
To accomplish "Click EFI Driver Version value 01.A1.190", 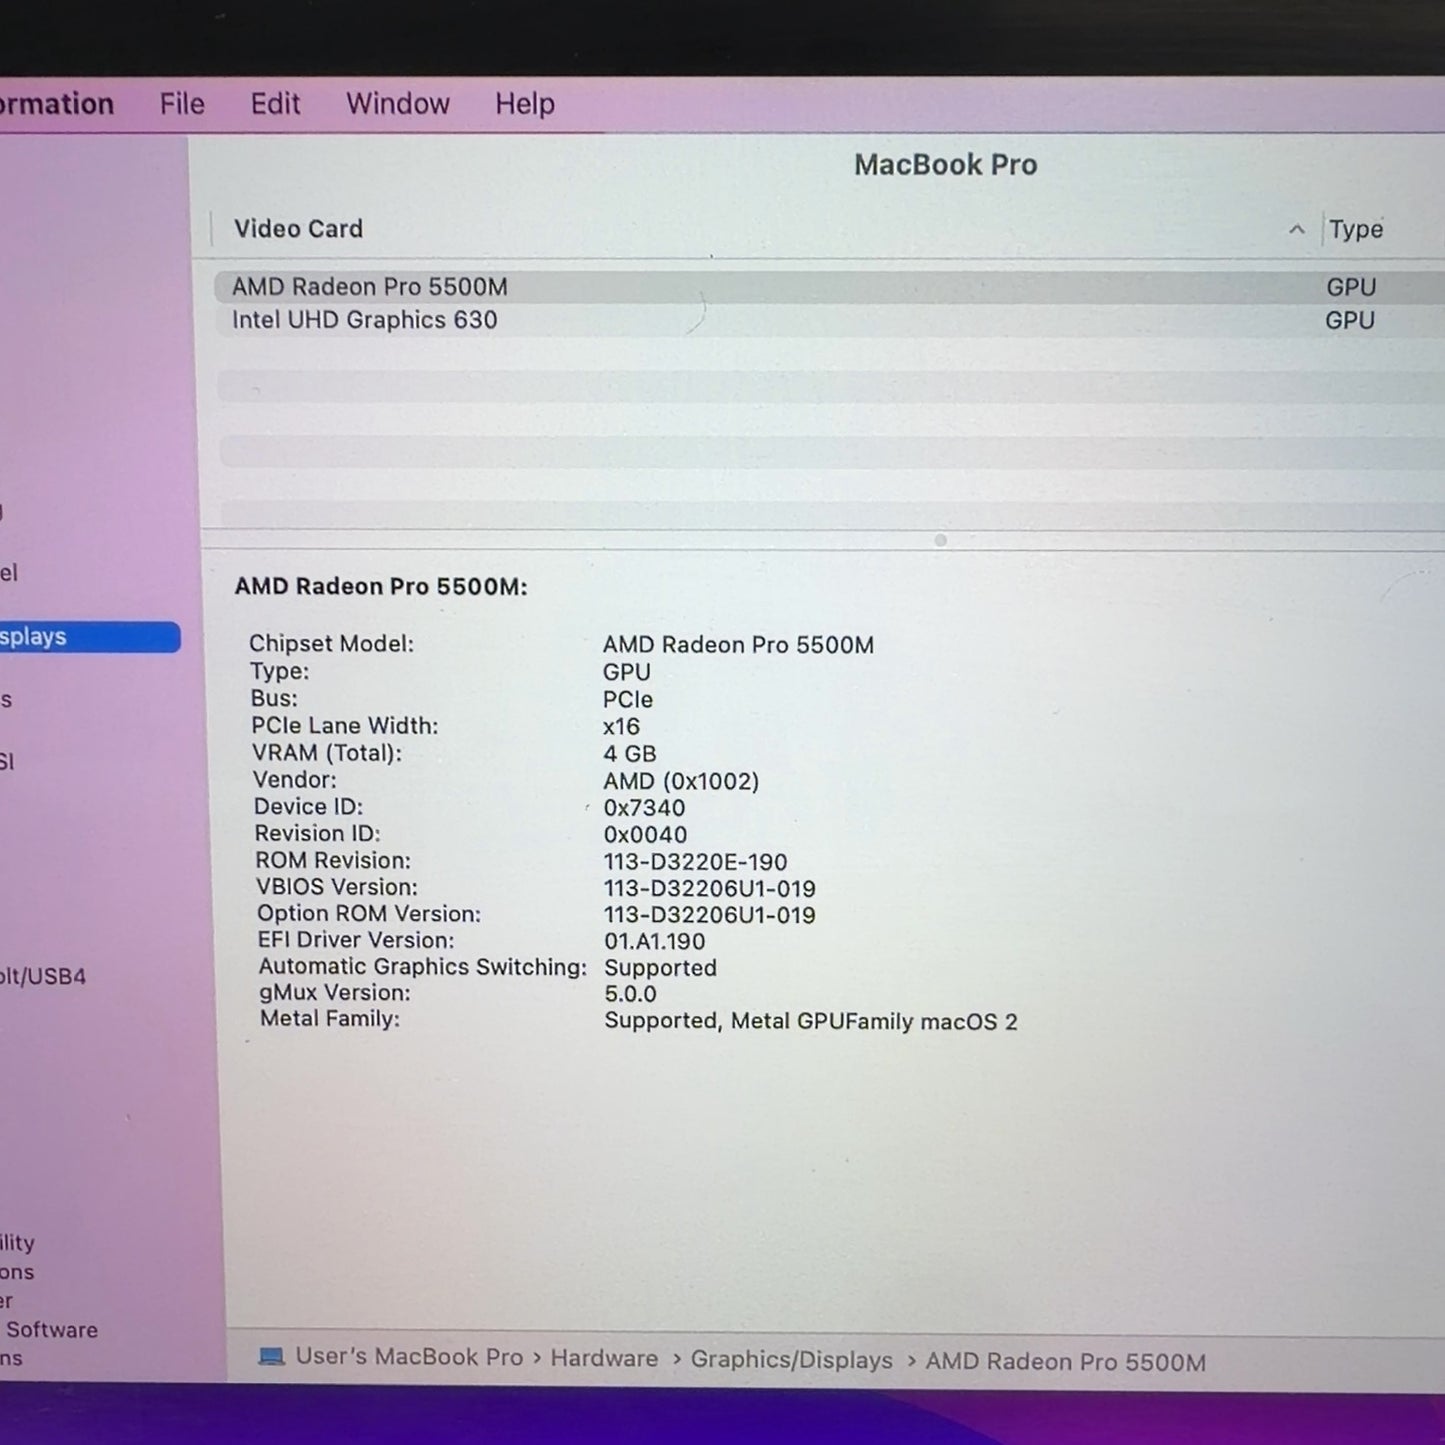I will [x=654, y=942].
